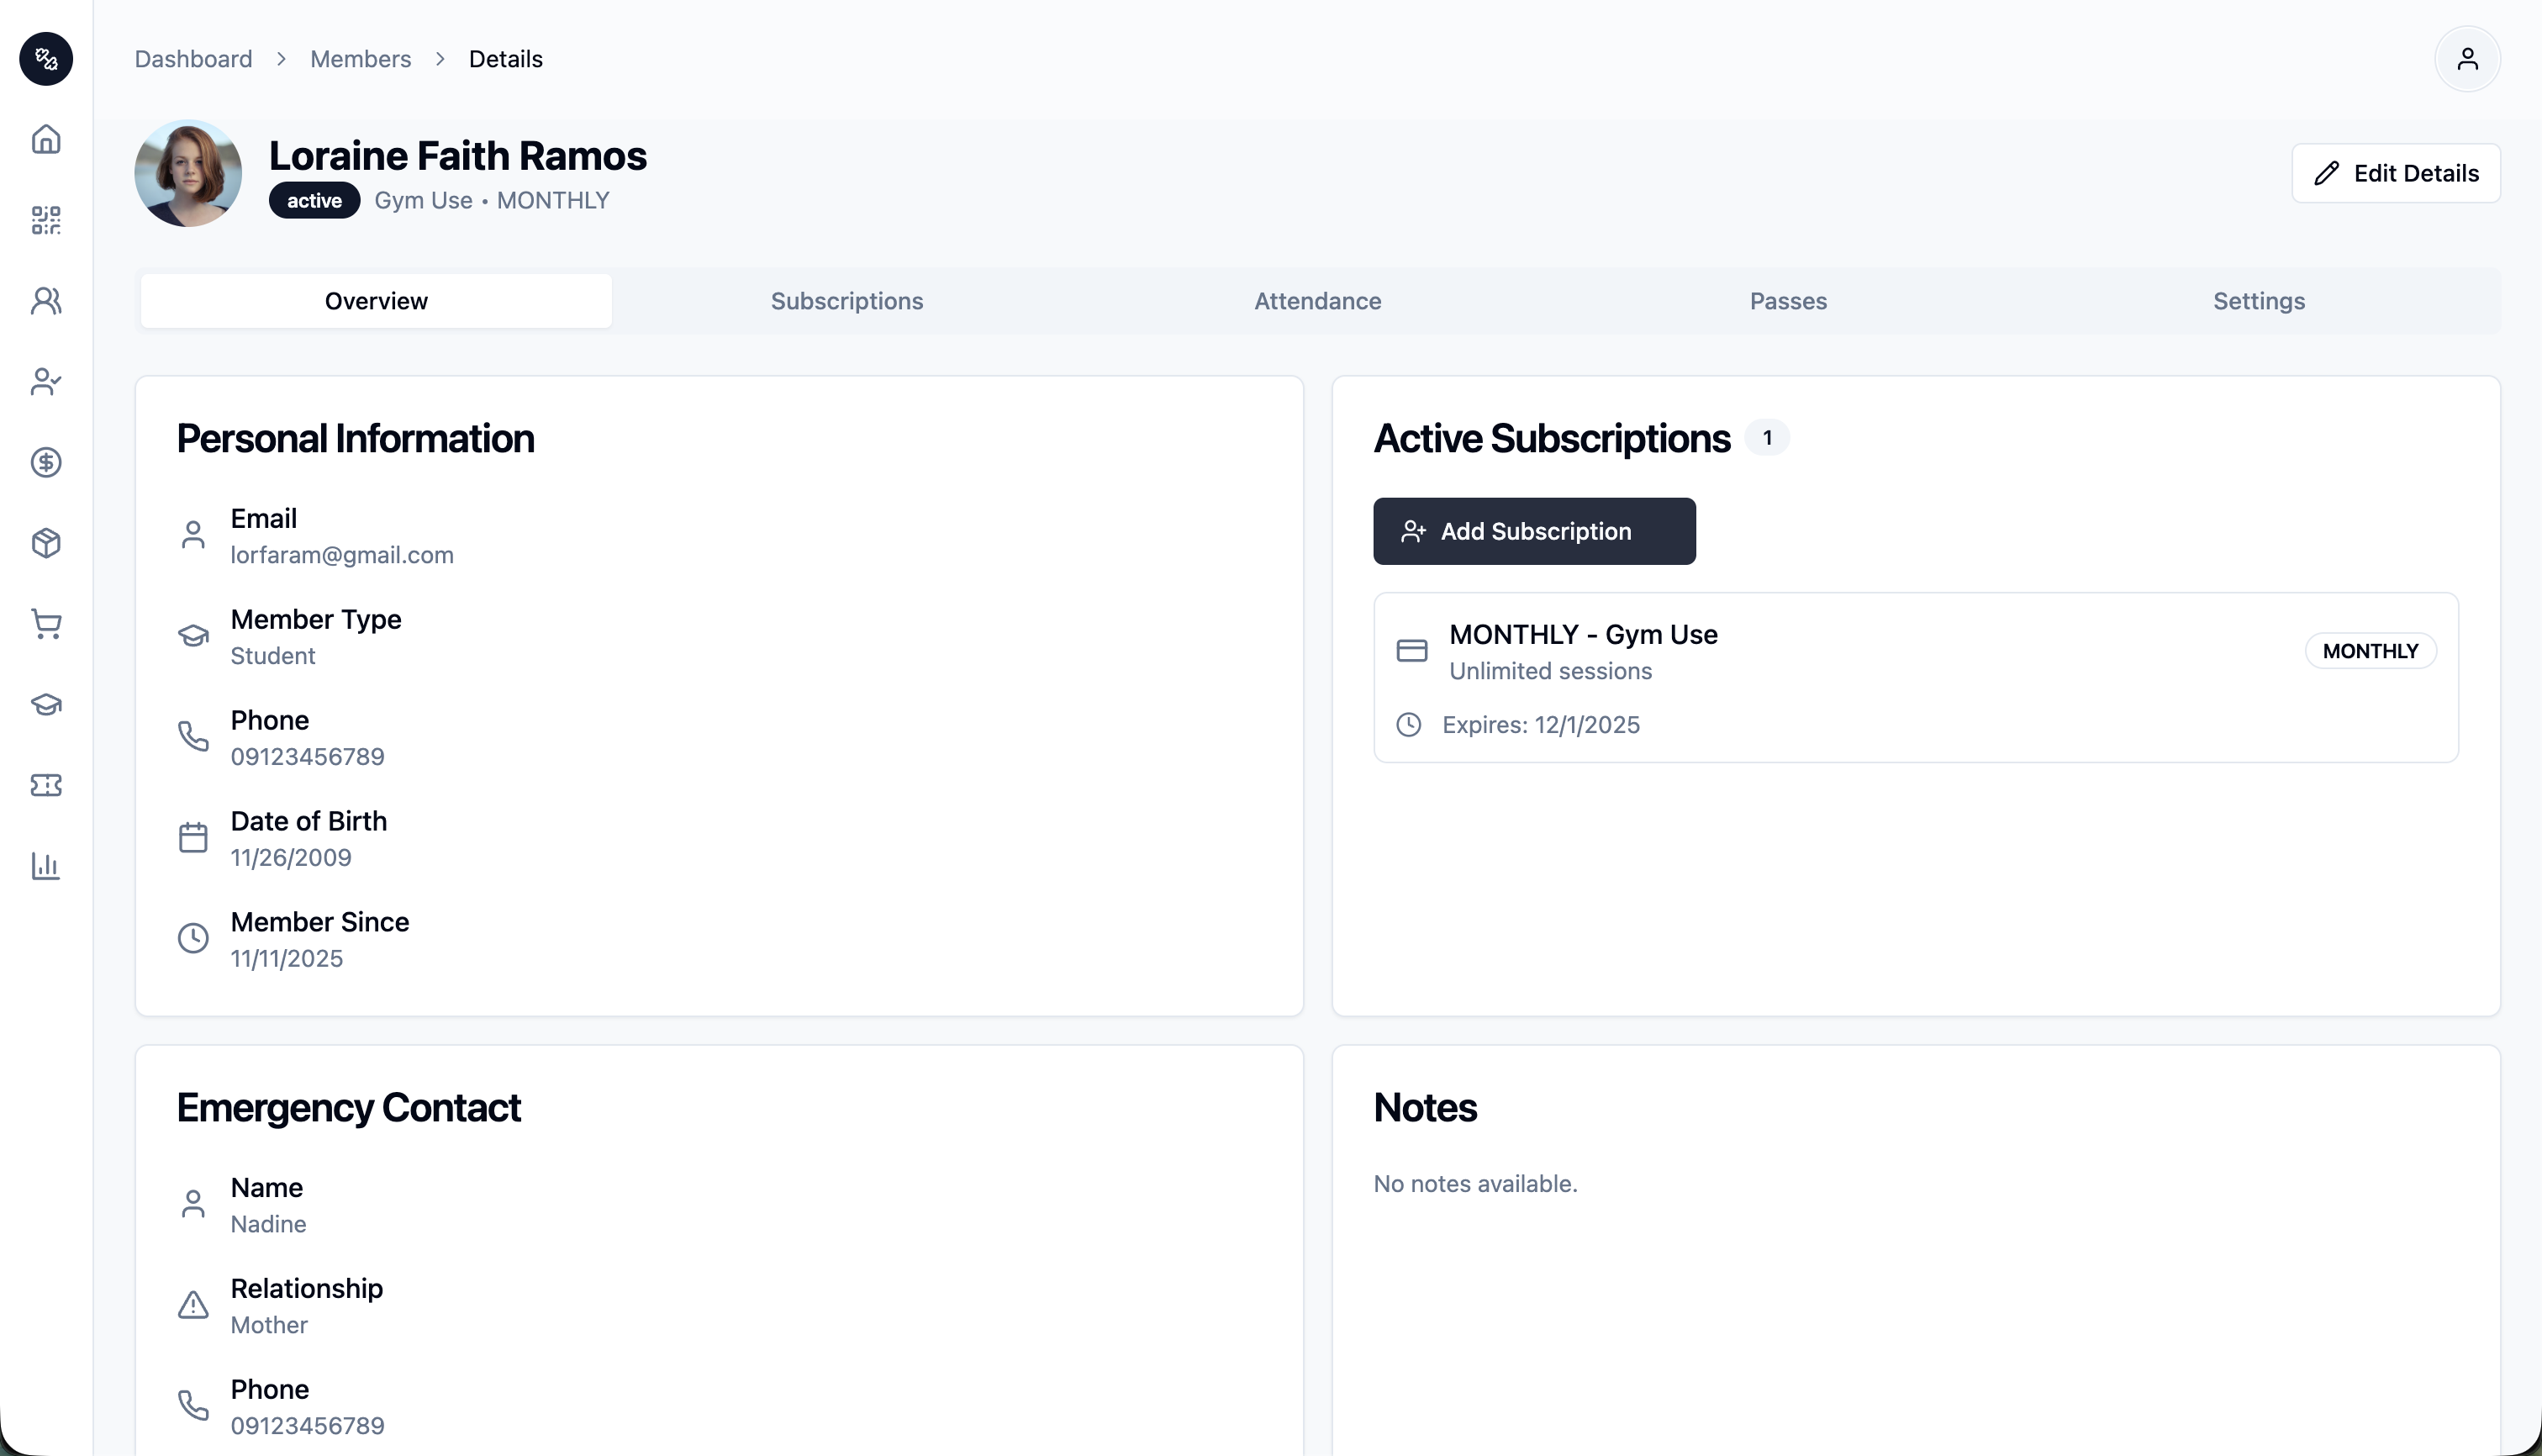Navigate to Dashboard via breadcrumb
This screenshot has height=1456, width=2542.
(193, 59)
